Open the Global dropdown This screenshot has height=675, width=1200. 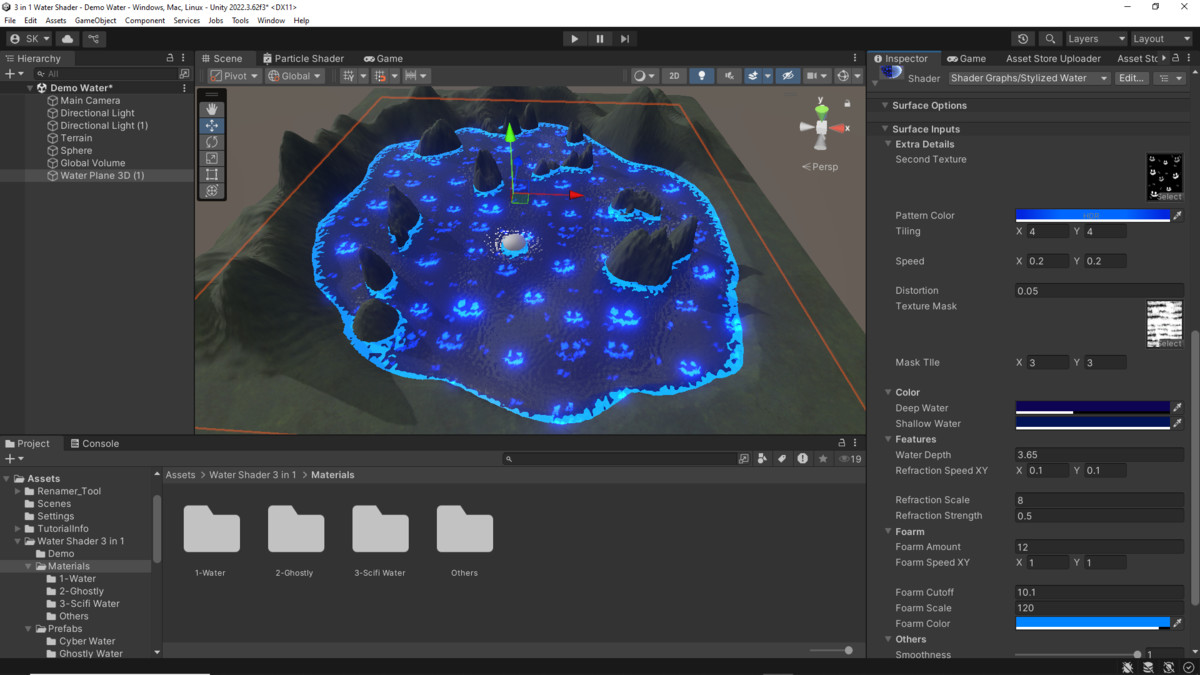pyautogui.click(x=294, y=76)
